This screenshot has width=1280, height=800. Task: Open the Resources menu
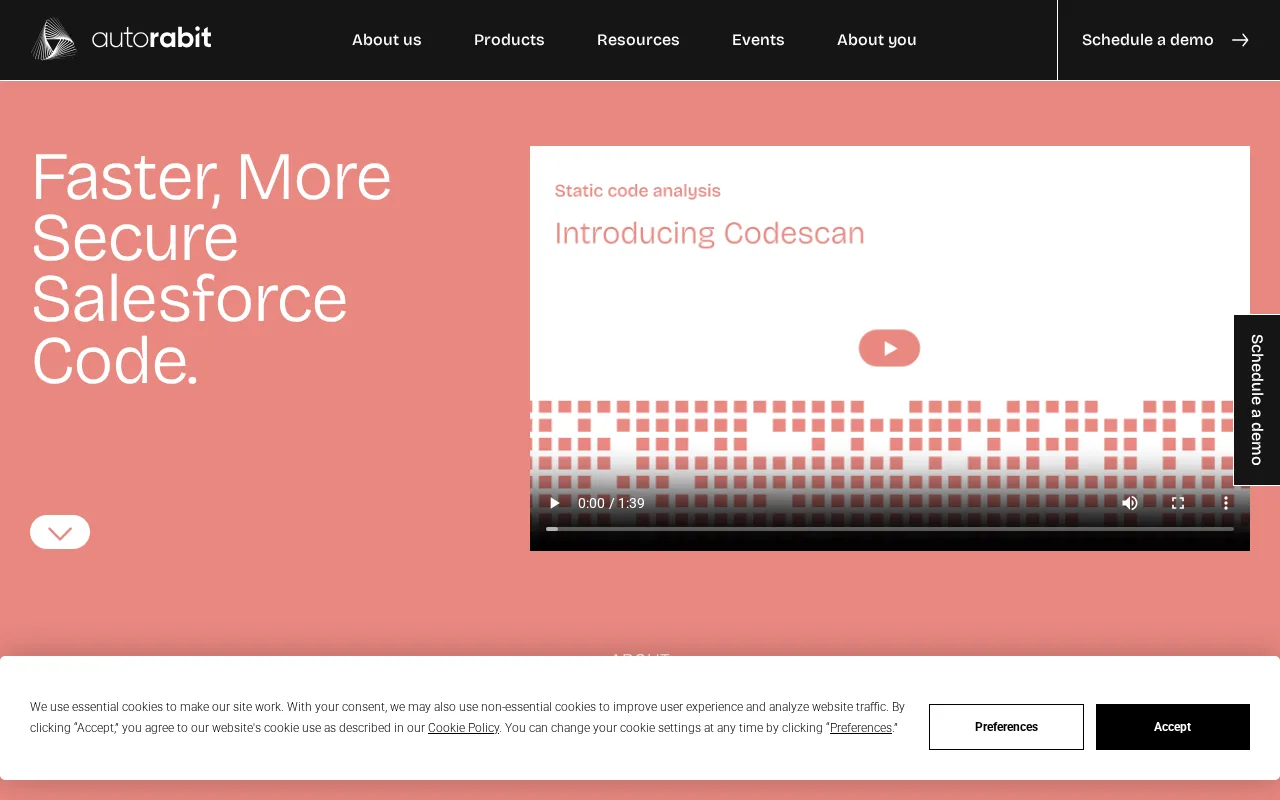[638, 40]
